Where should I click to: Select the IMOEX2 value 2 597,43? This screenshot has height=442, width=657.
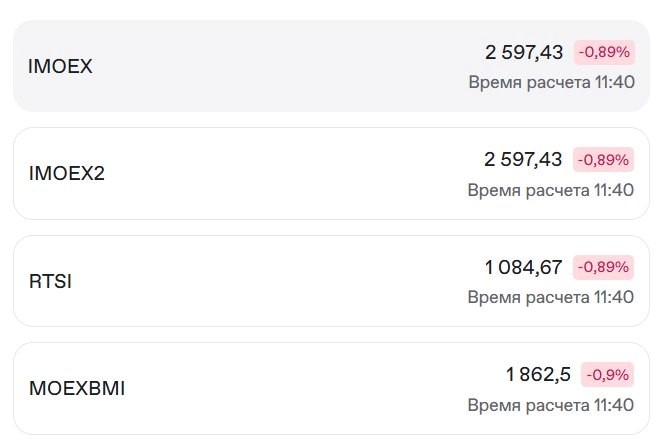coord(523,160)
